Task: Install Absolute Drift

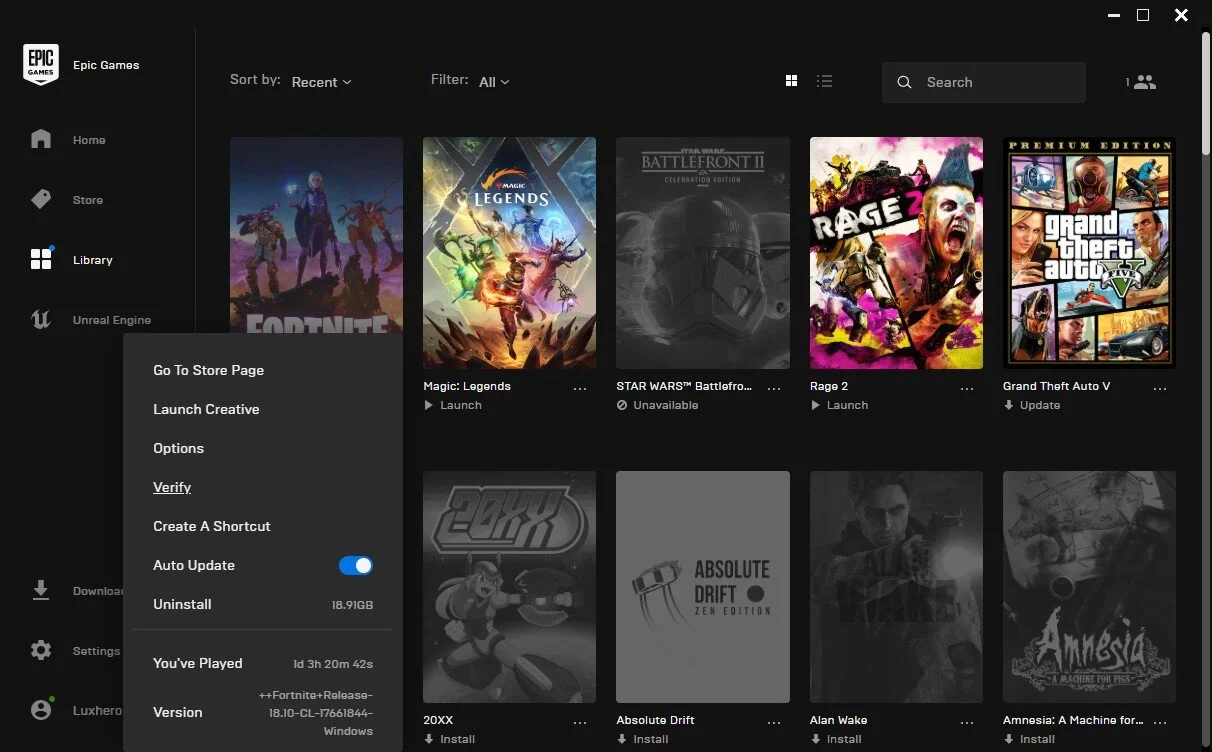Action: 643,739
